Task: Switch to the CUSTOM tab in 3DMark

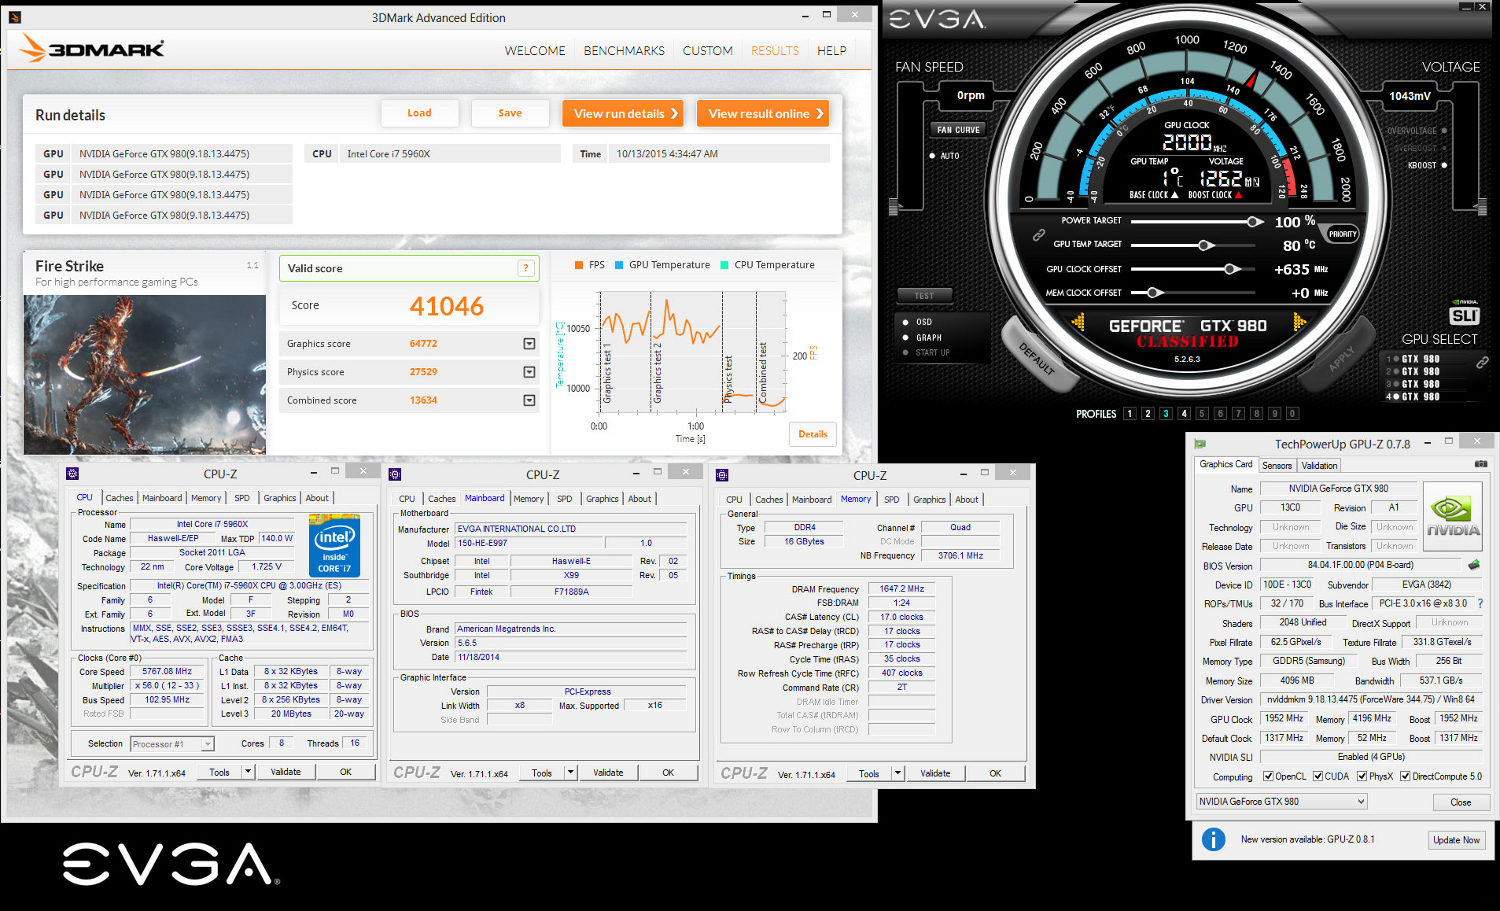Action: point(708,50)
